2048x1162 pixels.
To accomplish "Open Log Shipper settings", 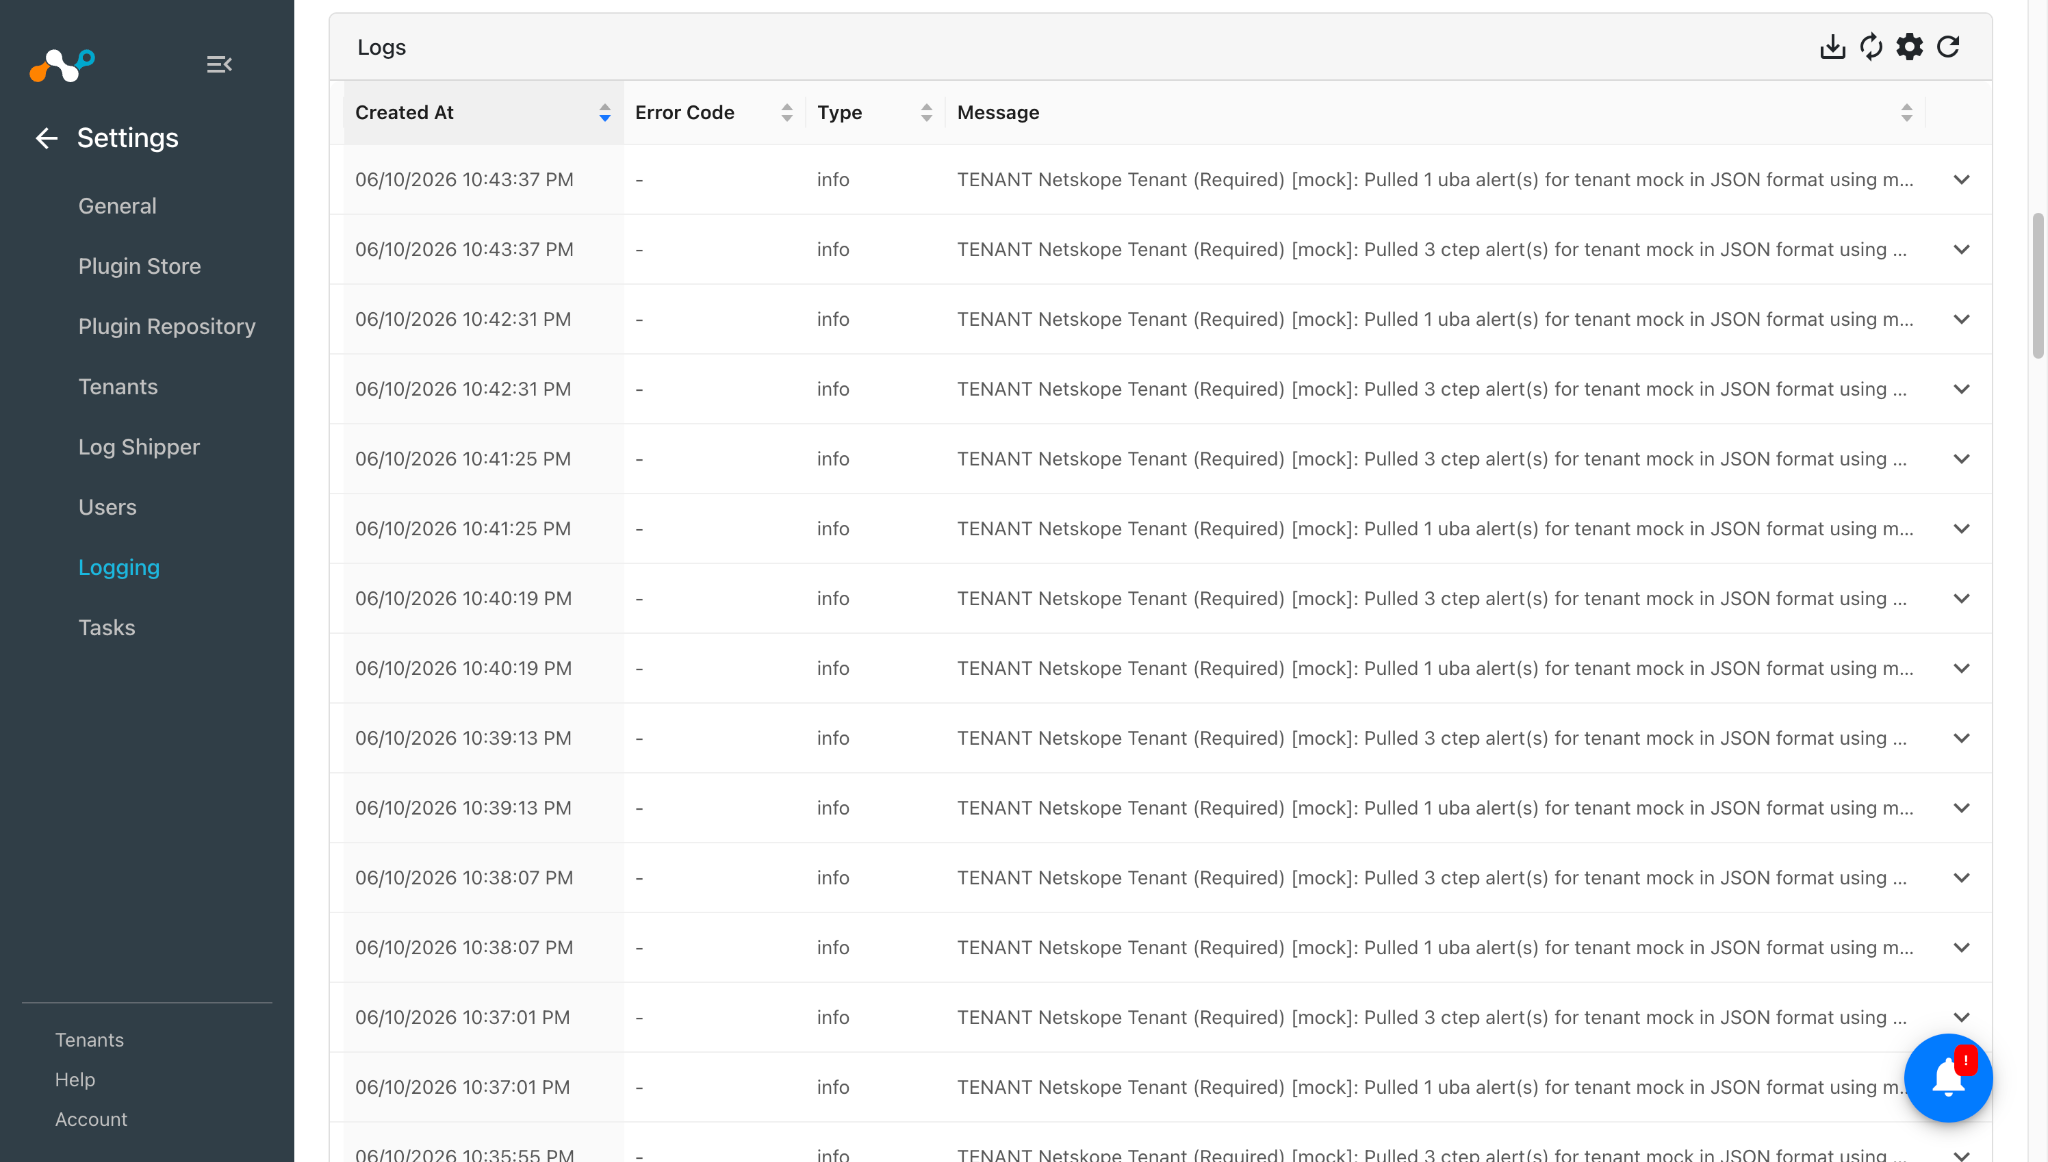I will tap(139, 447).
